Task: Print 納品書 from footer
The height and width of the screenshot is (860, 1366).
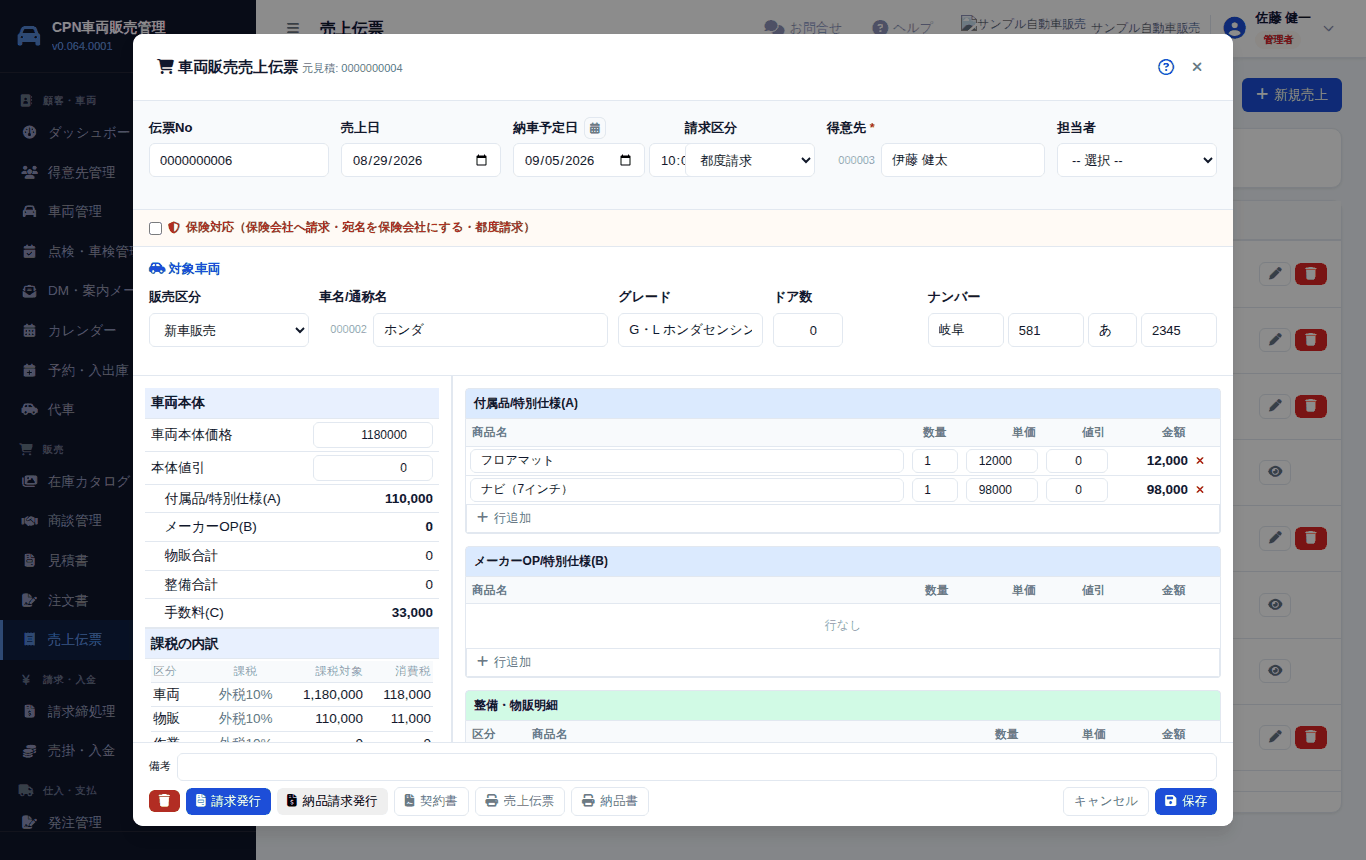Action: pyautogui.click(x=610, y=801)
